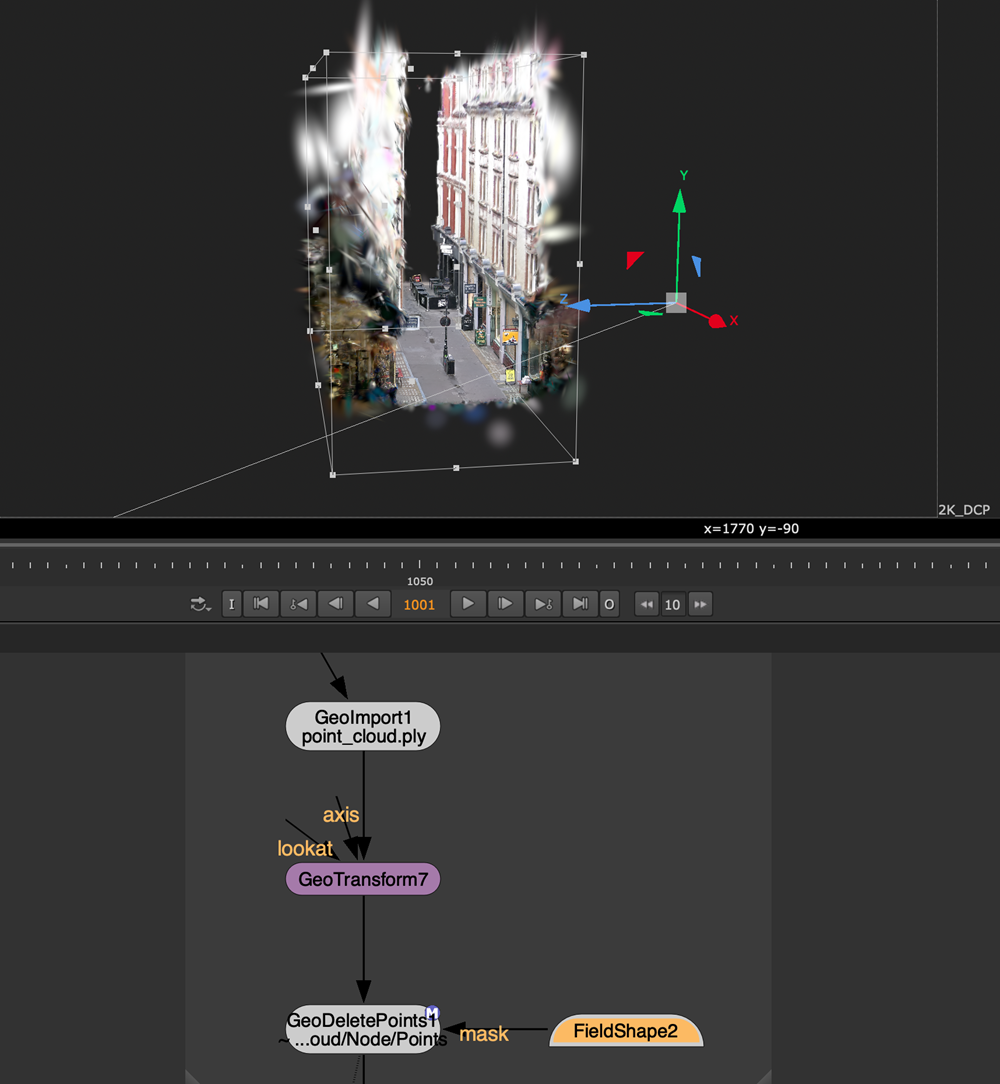Select the GeoImport1 node
Image resolution: width=1000 pixels, height=1084 pixels.
coord(363,726)
